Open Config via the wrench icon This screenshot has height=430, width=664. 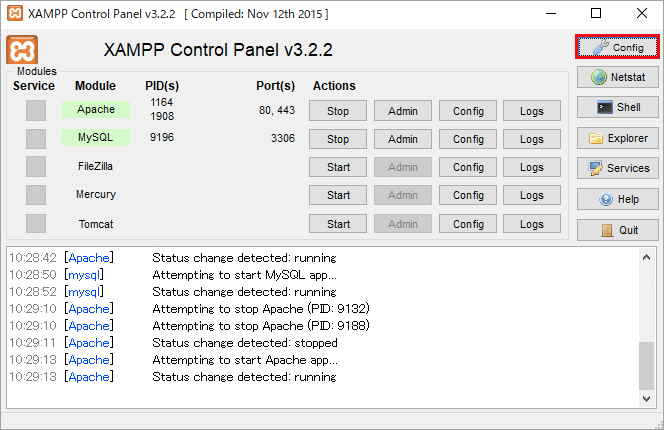tap(600, 47)
